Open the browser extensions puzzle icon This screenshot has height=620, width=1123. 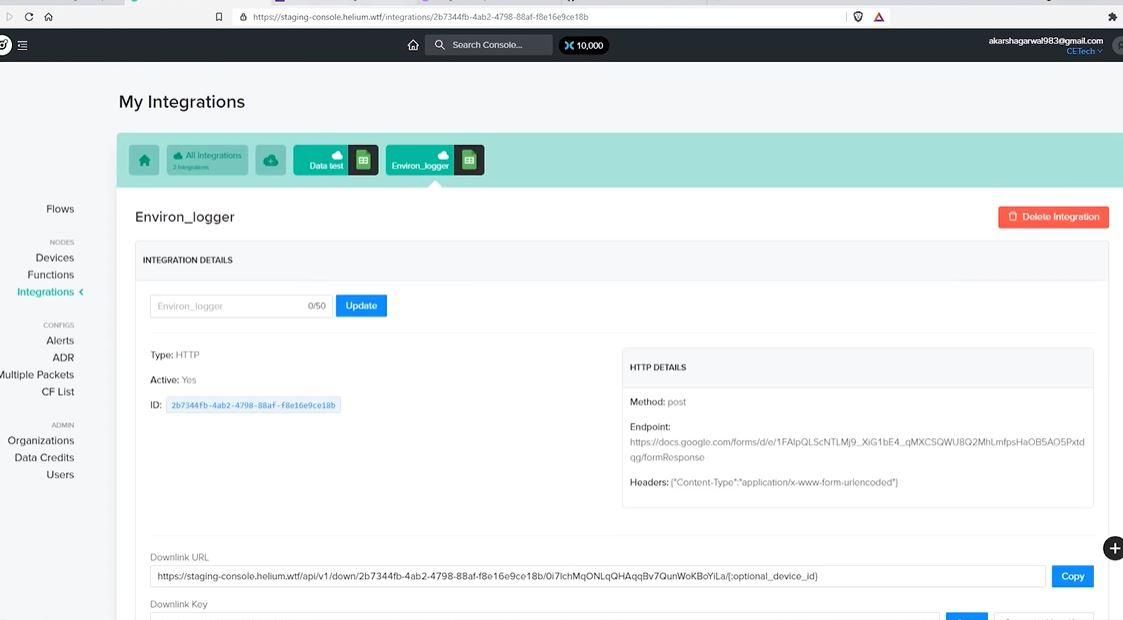(1112, 16)
